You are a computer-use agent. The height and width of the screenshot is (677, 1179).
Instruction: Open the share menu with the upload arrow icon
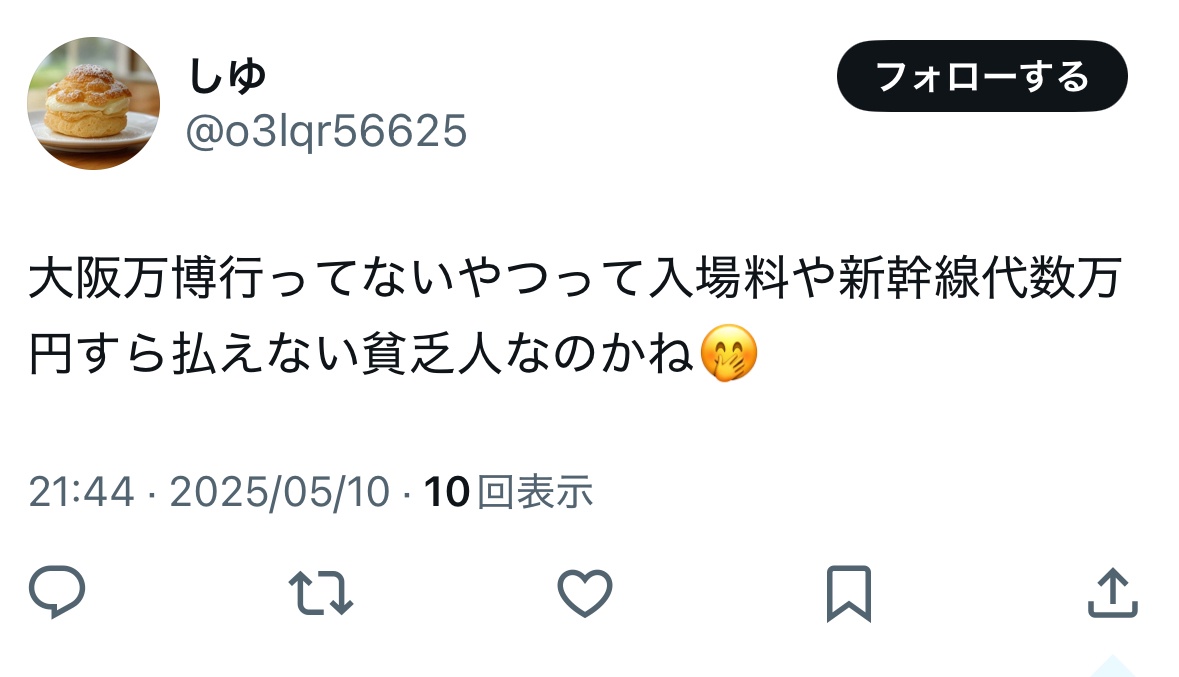tap(1113, 593)
